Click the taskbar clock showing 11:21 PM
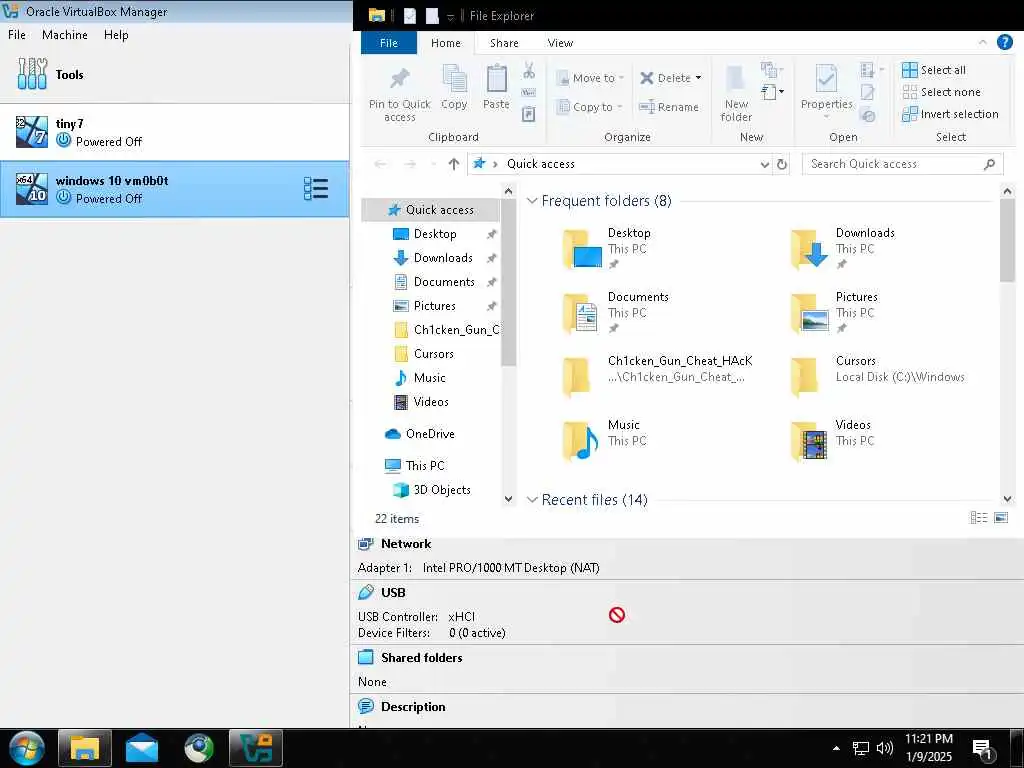This screenshot has width=1024, height=768. (x=929, y=748)
